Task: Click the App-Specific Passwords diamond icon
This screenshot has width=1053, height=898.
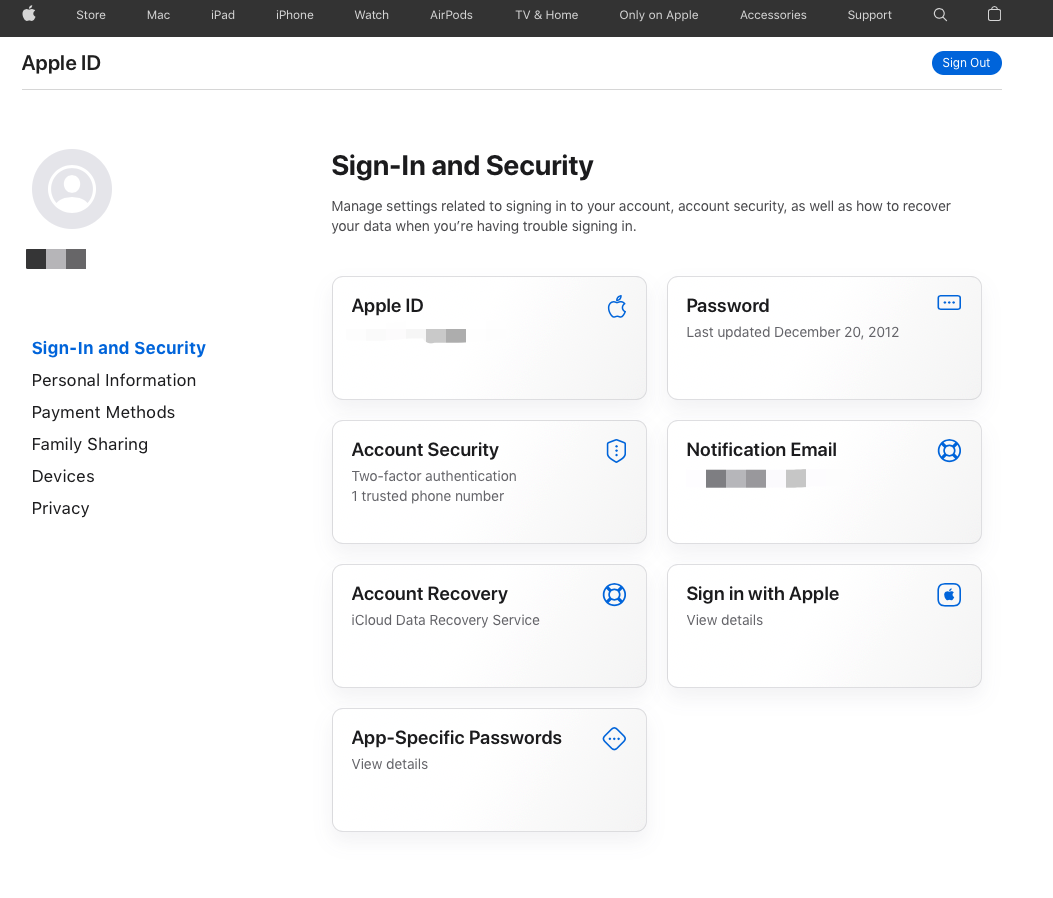Action: (614, 739)
